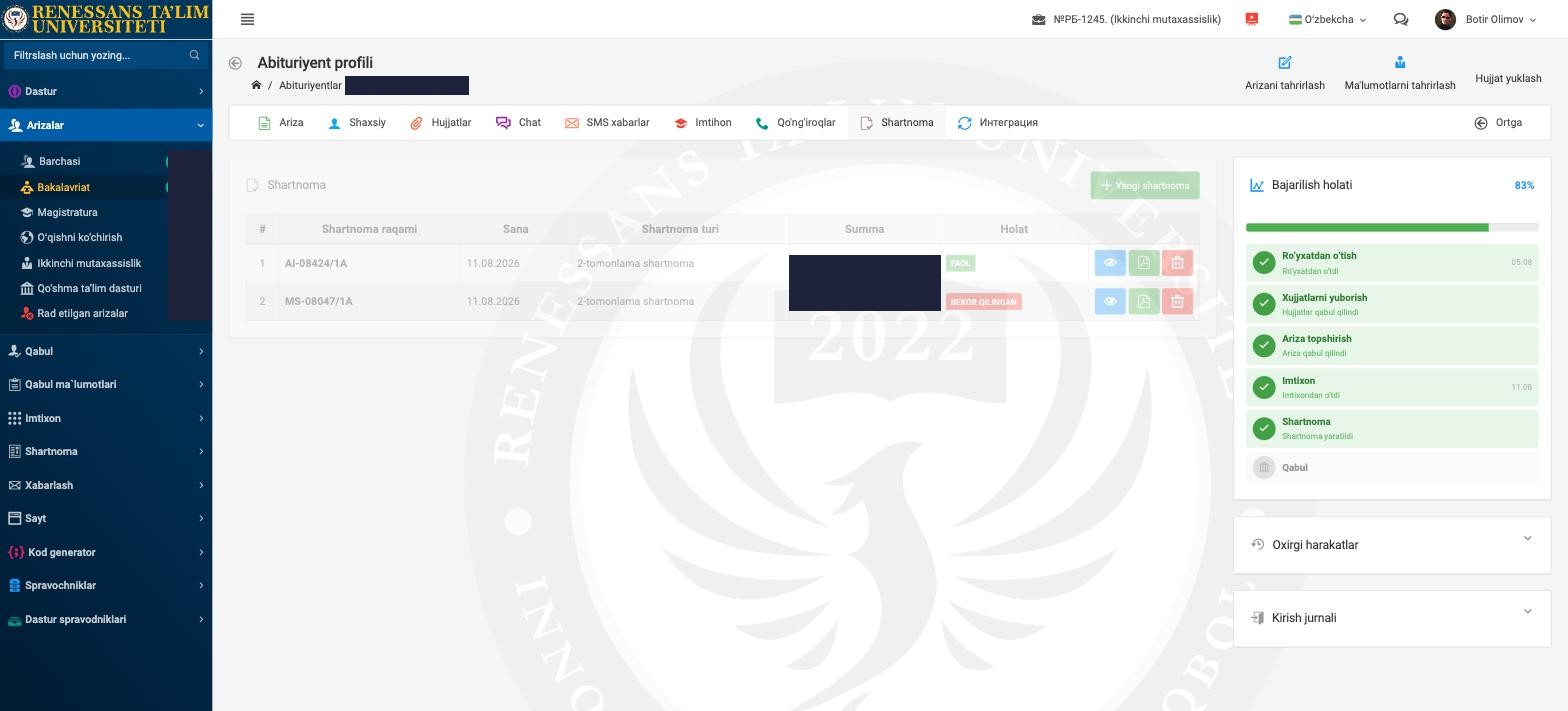Viewport: 1568px width, 711px height.
Task: Click Arizani tahrirlash edit icon
Action: click(1285, 62)
